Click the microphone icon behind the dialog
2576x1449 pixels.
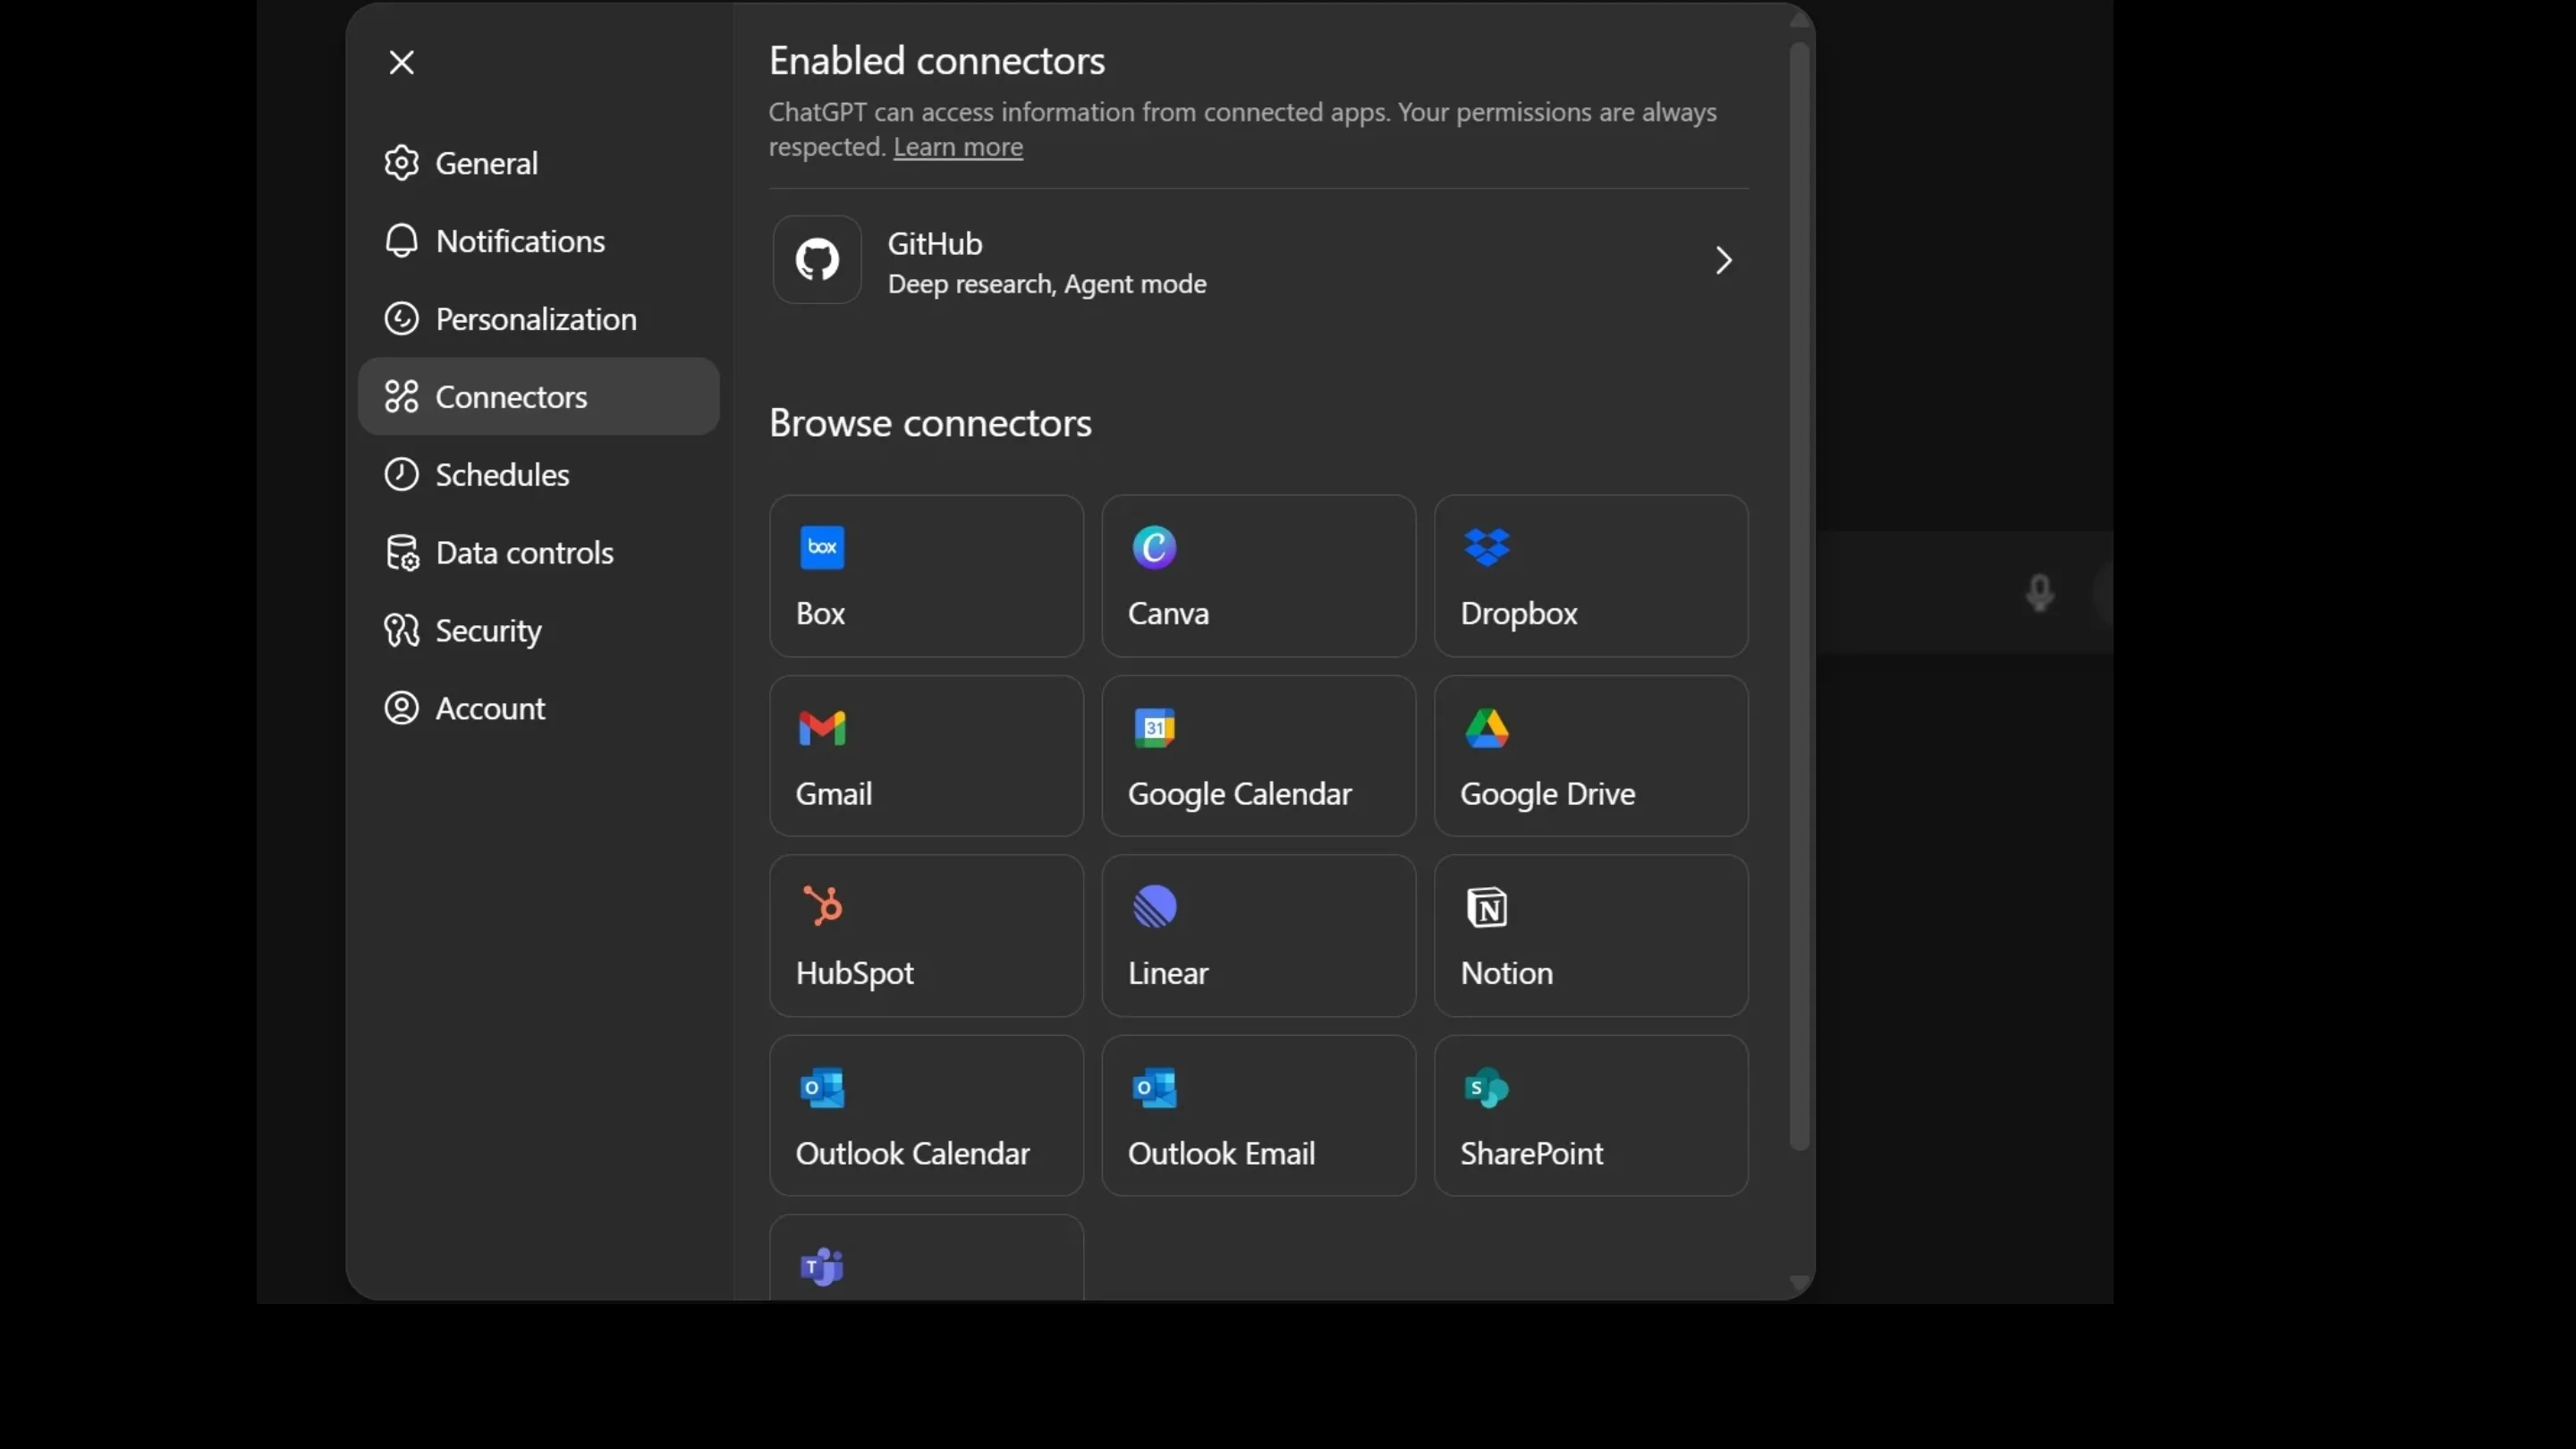[2040, 593]
